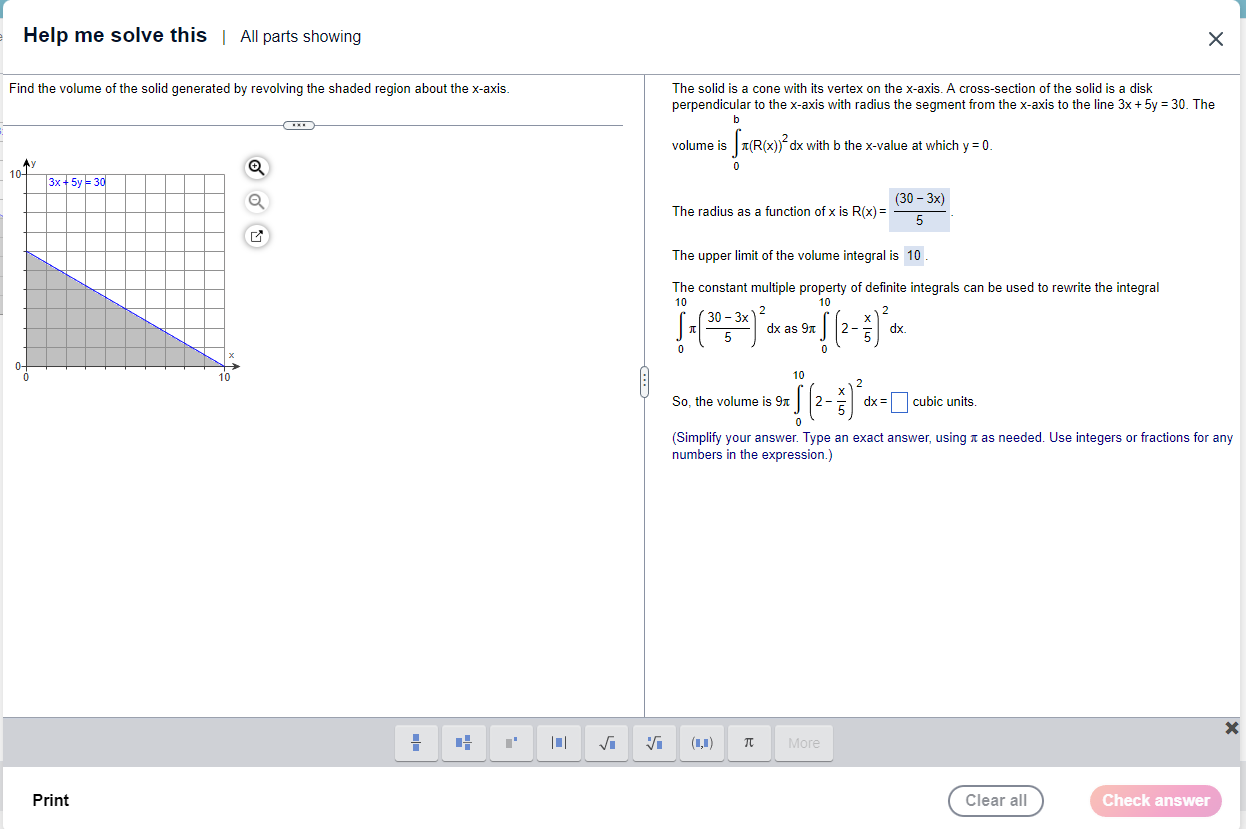Click Print at the bottom left
Image resolution: width=1246 pixels, height=829 pixels.
(x=50, y=800)
